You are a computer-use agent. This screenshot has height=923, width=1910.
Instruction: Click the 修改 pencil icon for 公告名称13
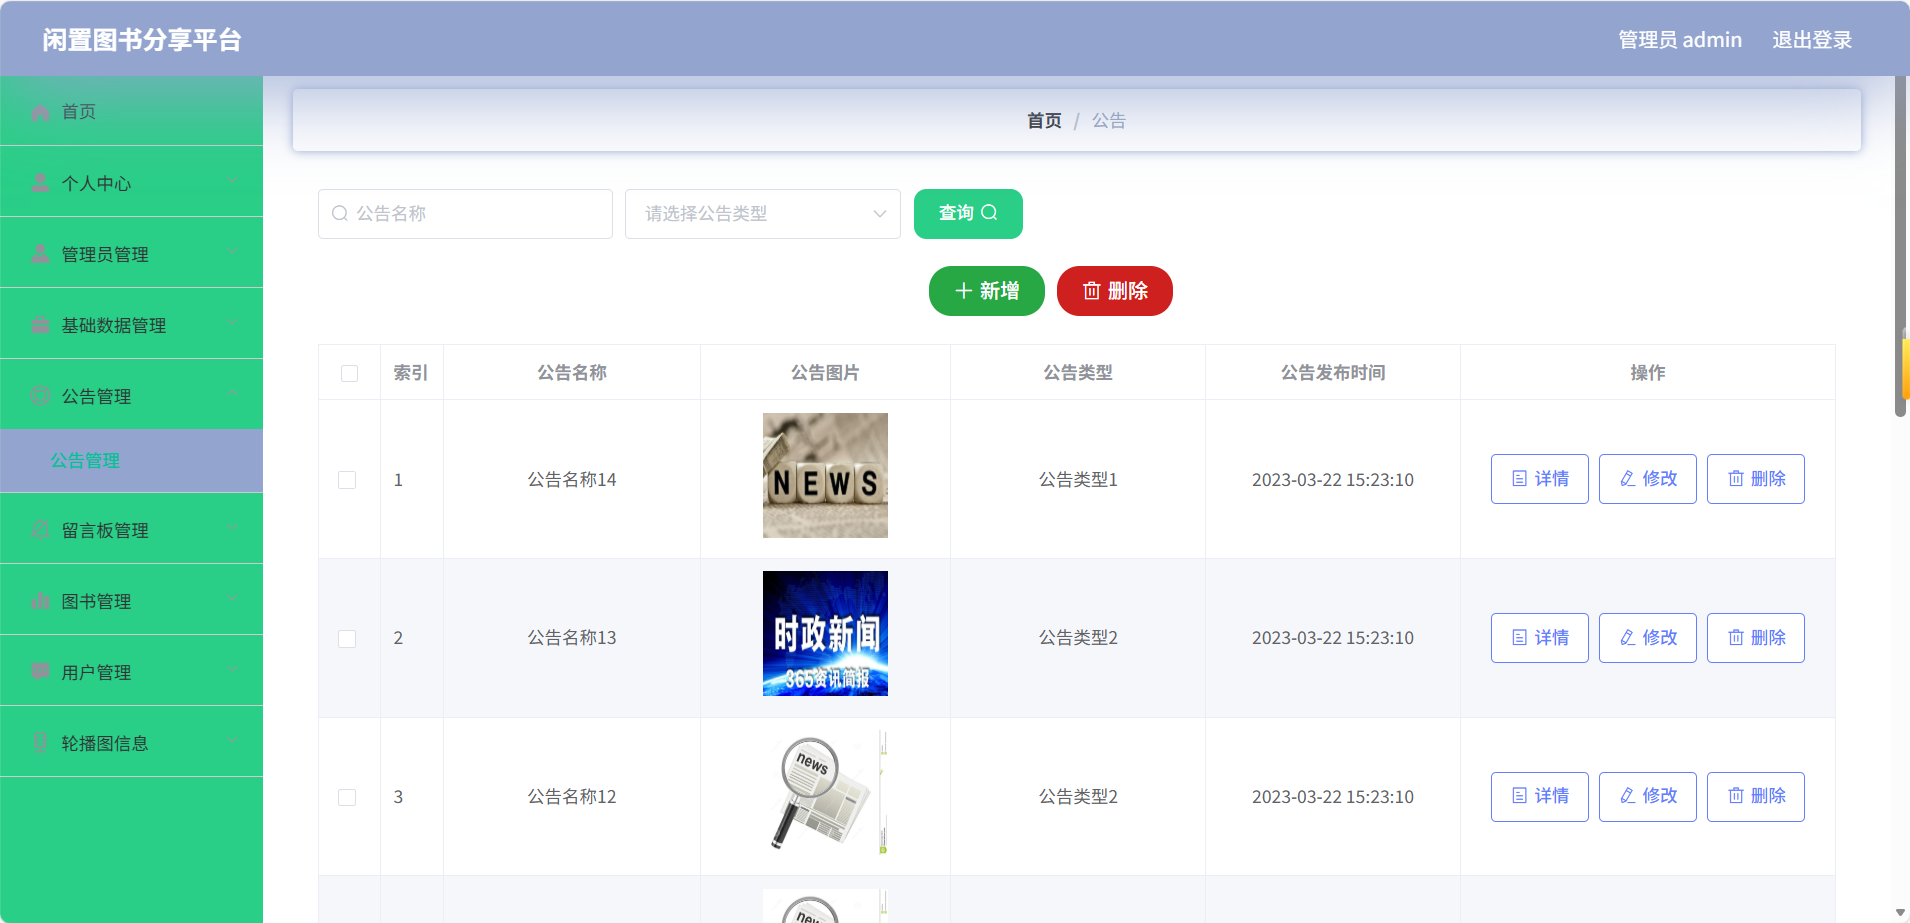(1628, 638)
